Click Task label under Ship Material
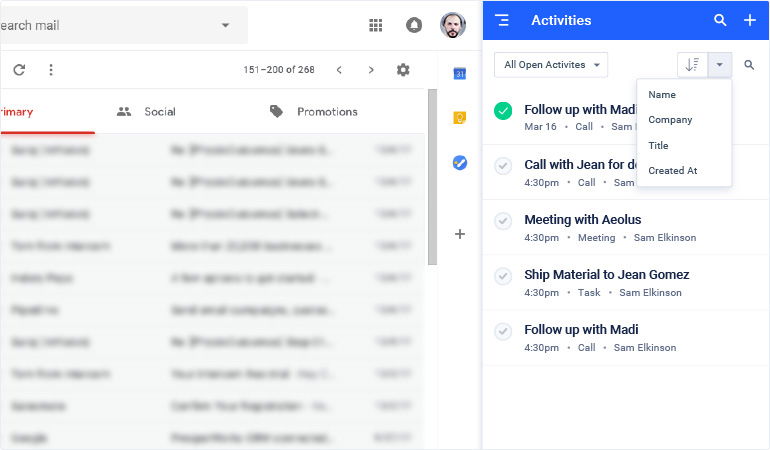770x450 pixels. pyautogui.click(x=589, y=293)
